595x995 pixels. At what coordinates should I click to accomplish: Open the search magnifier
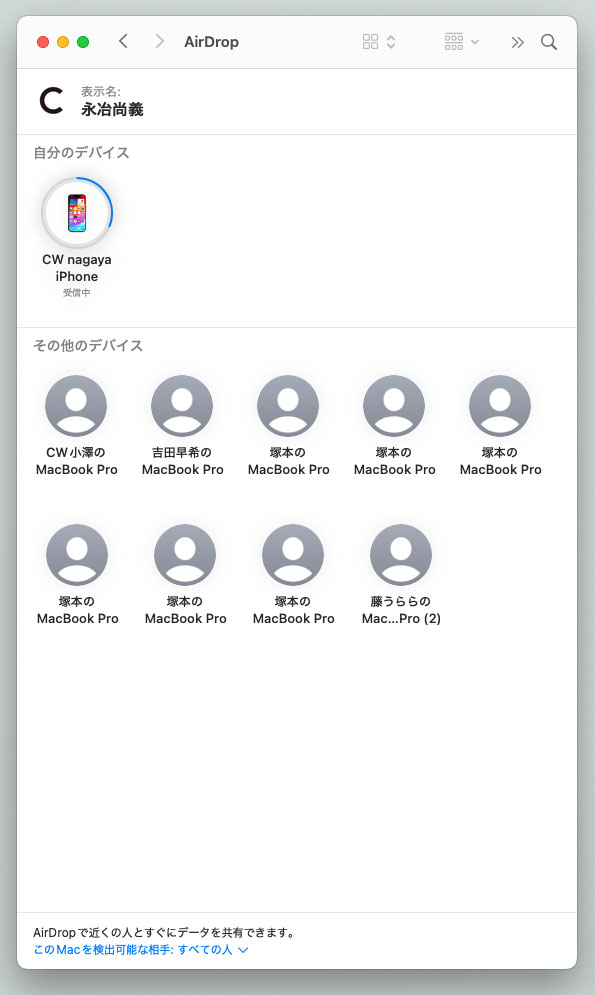pos(549,42)
